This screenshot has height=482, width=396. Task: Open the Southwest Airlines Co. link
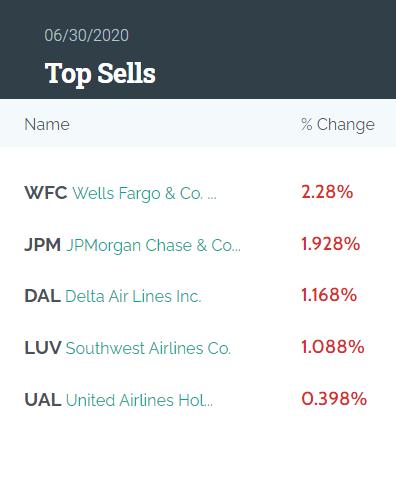[x=148, y=348]
